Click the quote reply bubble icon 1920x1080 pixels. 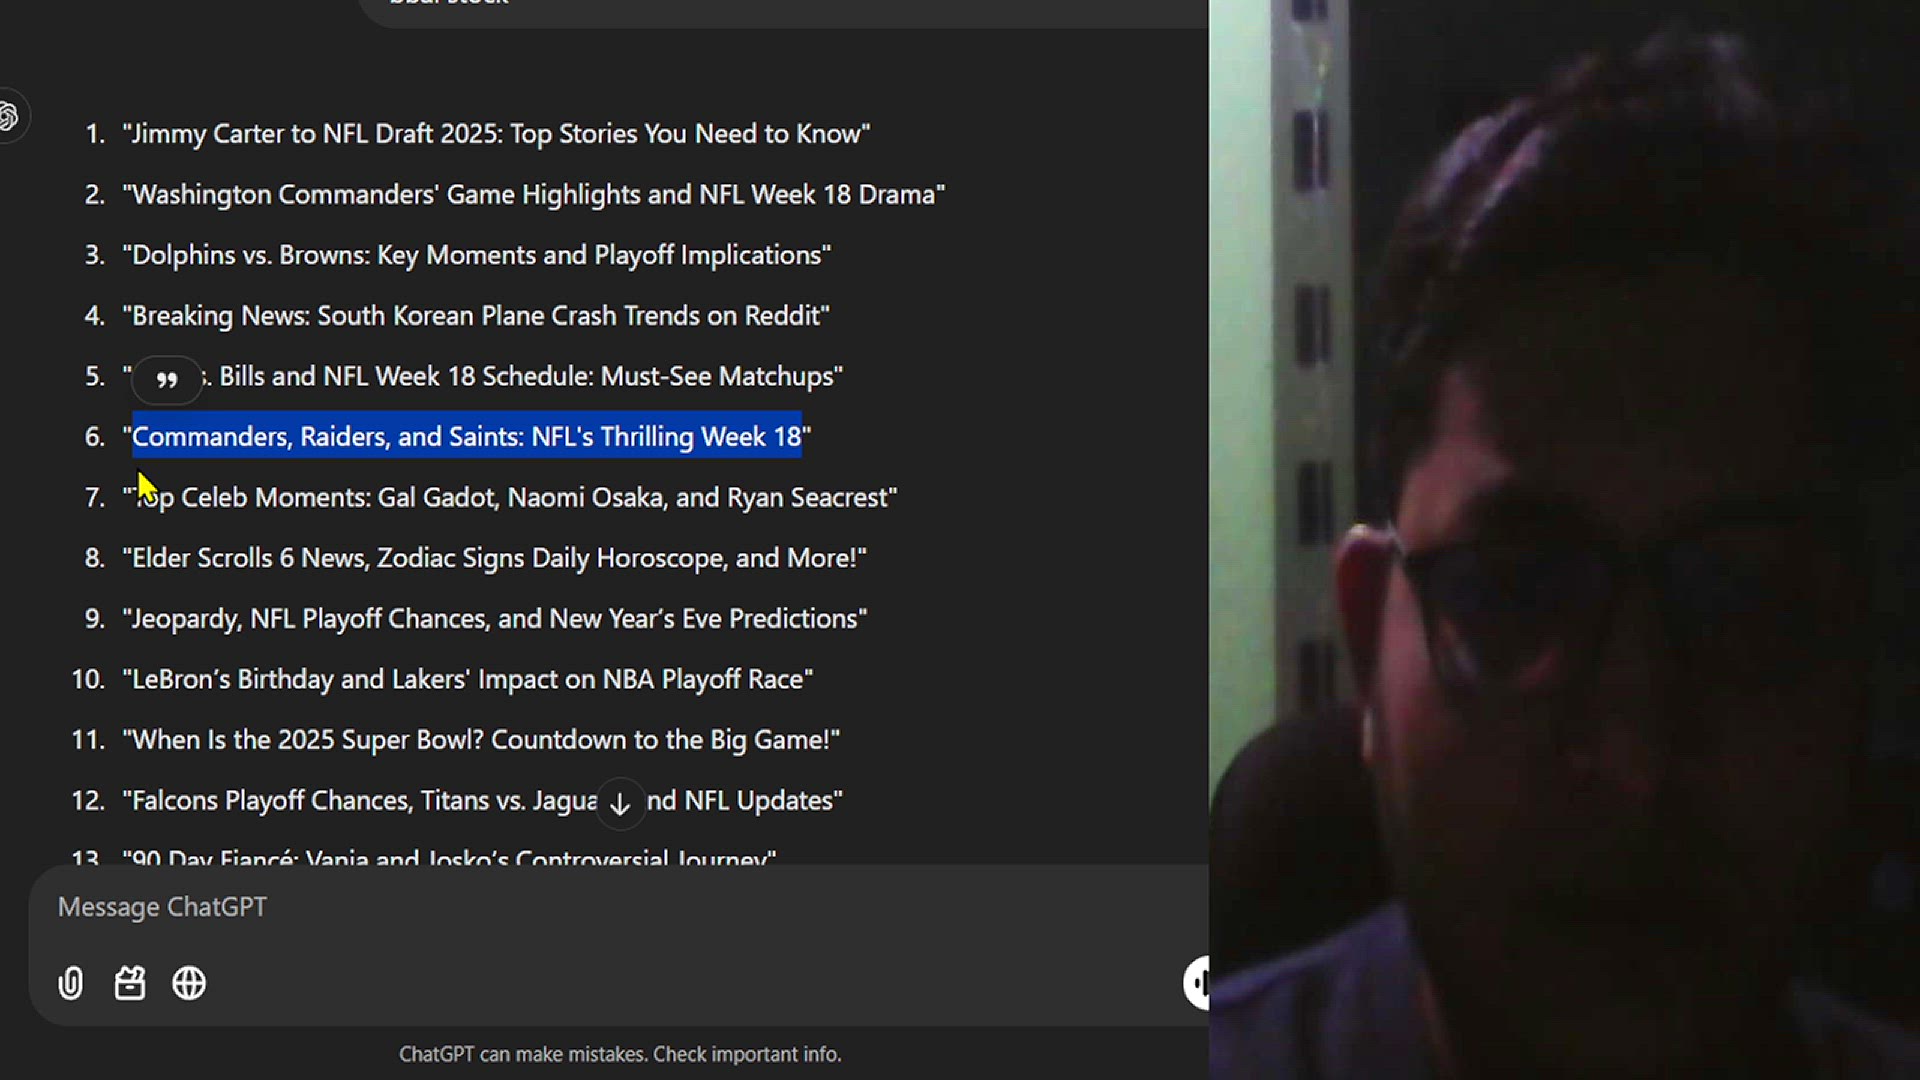click(x=167, y=380)
